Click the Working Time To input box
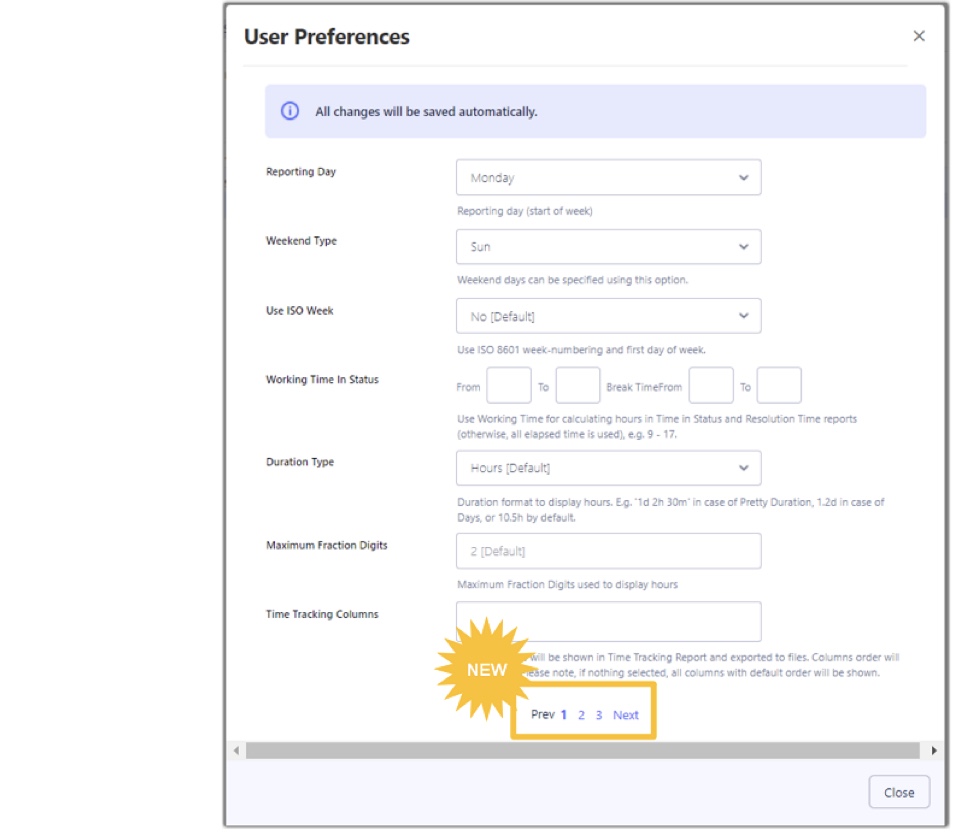 pos(577,386)
